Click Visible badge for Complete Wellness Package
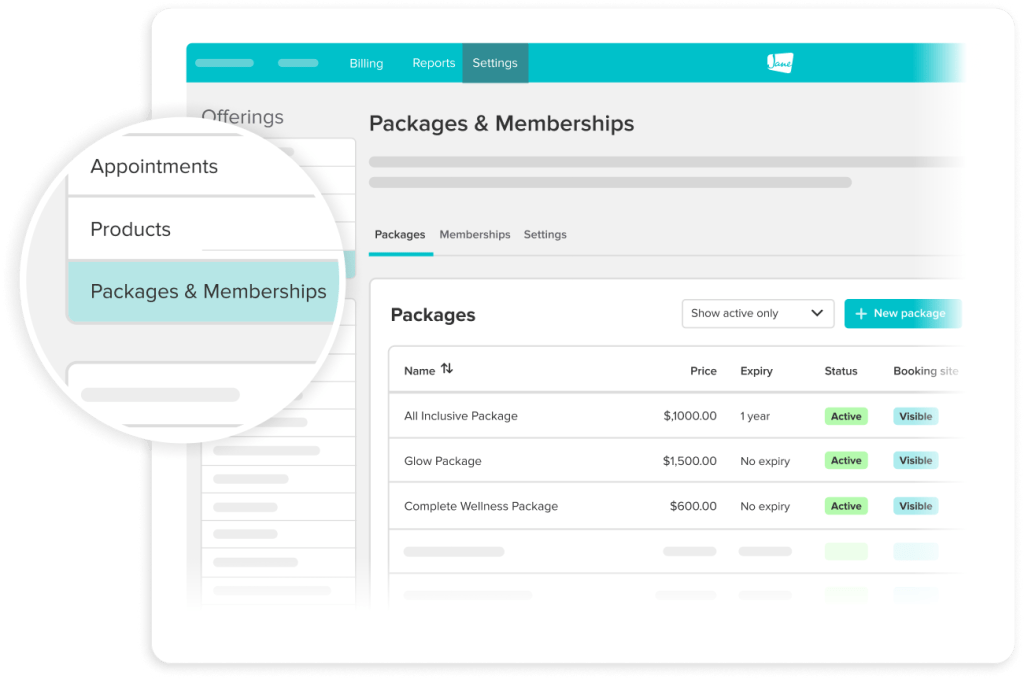Viewport: 1024px width, 679px height. [x=915, y=506]
